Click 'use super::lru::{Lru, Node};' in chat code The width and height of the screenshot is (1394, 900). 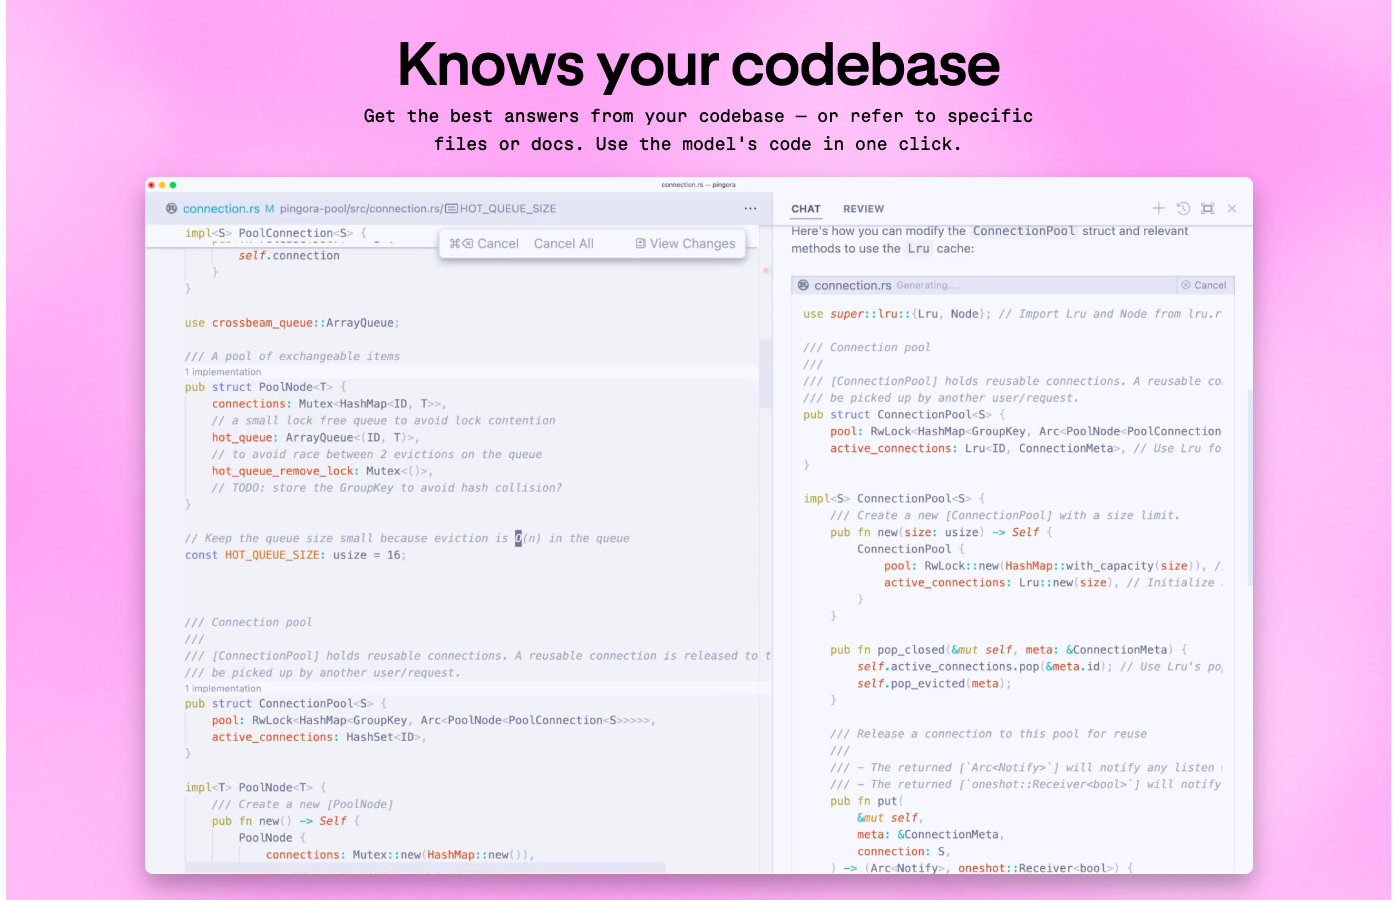coord(897,314)
